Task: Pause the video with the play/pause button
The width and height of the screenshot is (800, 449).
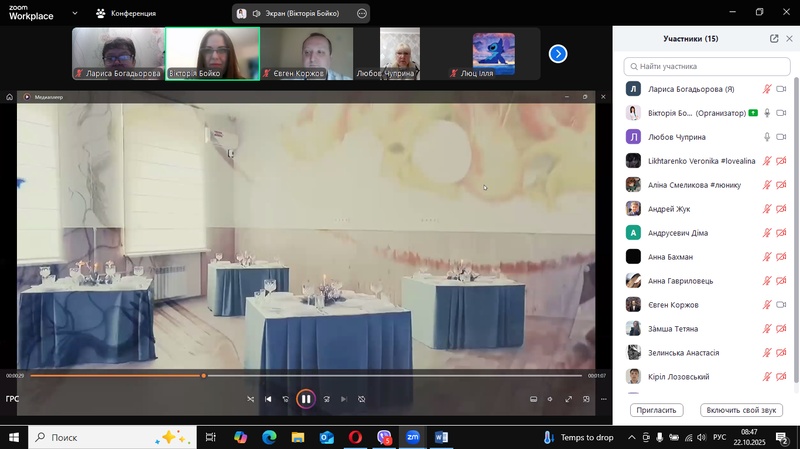Action: [306, 399]
